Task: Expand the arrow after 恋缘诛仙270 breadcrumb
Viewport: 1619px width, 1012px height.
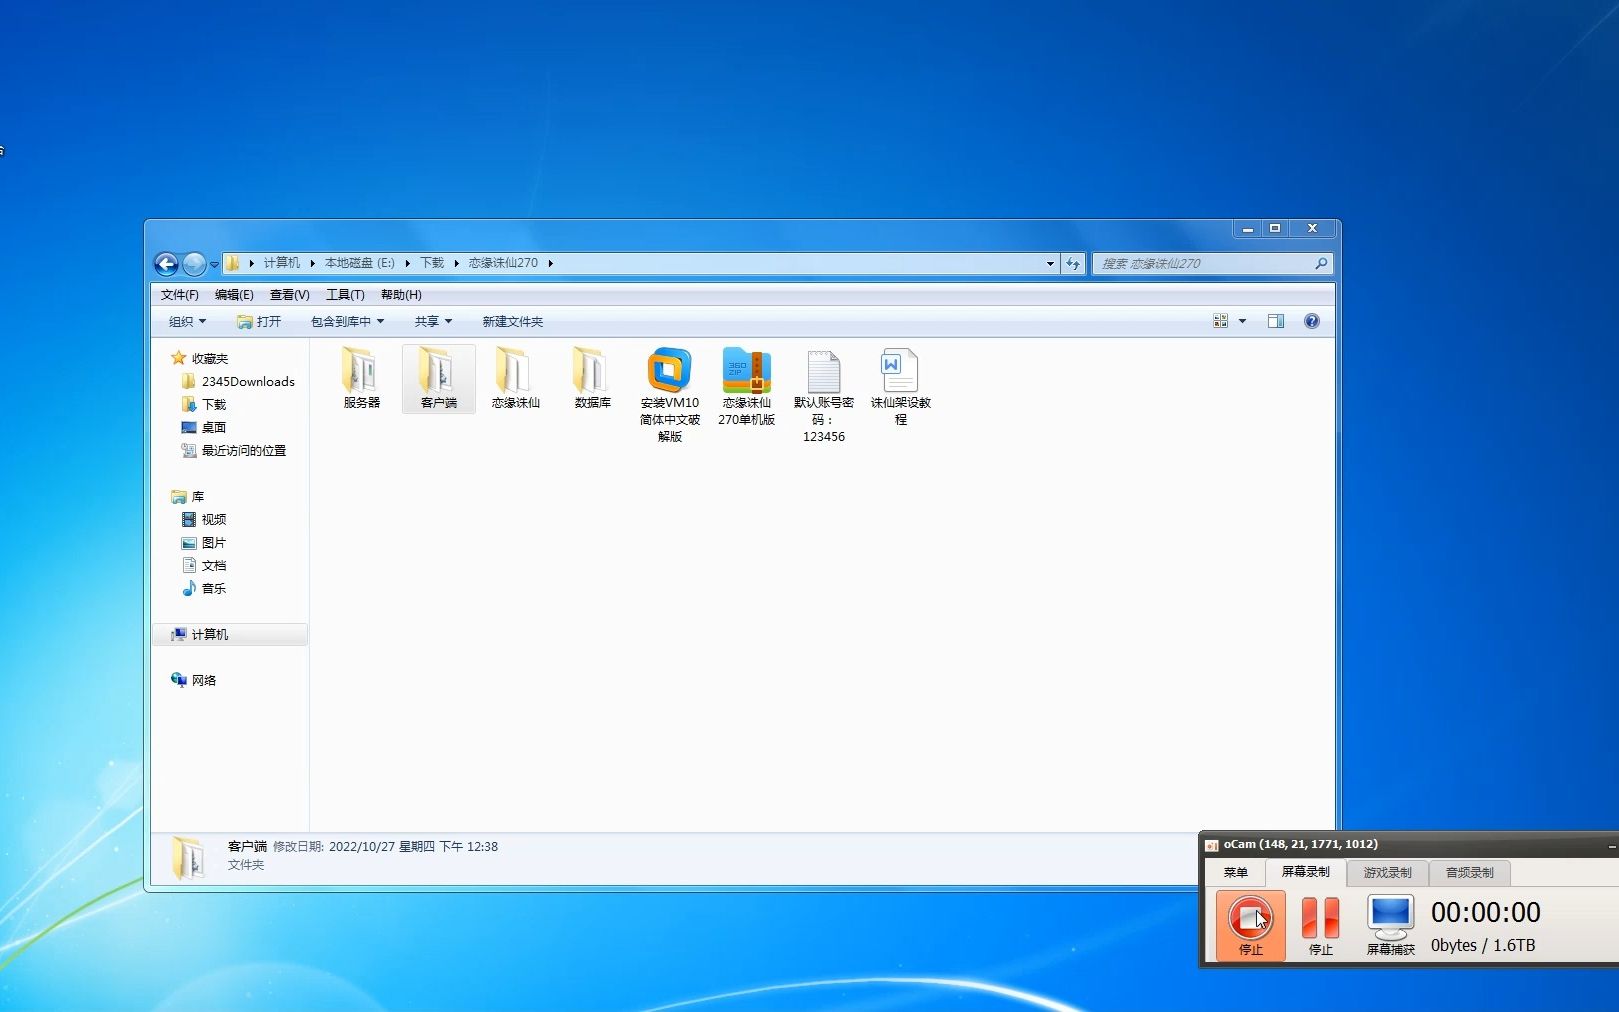Action: coord(551,263)
